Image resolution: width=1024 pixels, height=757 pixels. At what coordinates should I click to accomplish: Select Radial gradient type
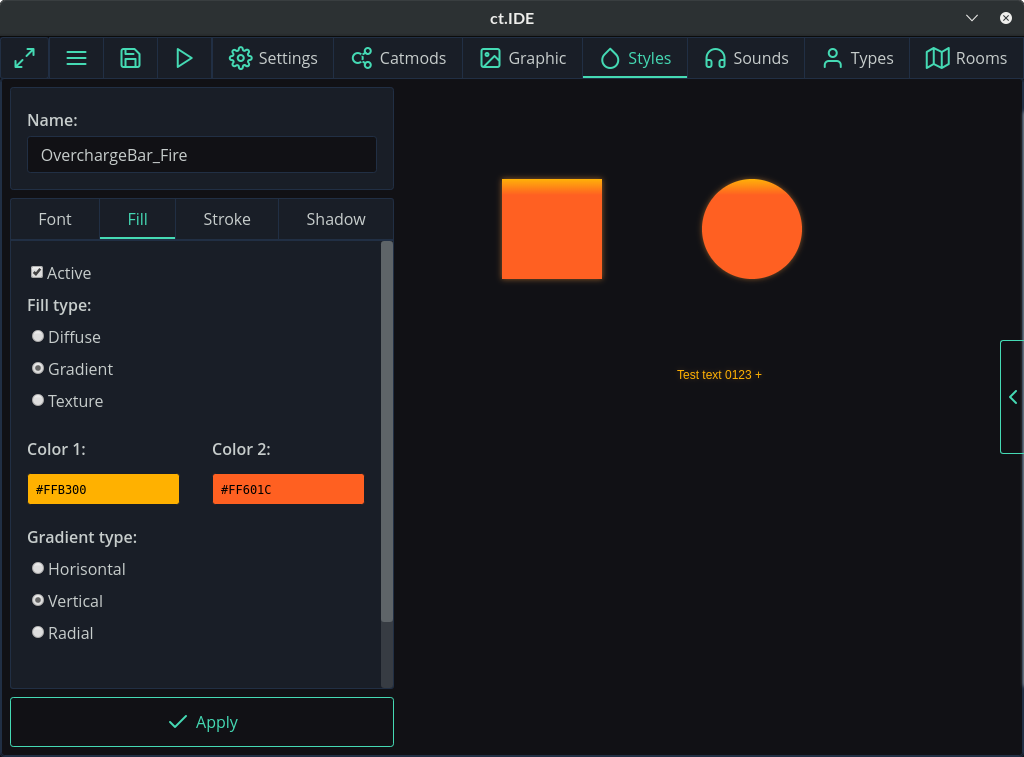point(38,632)
